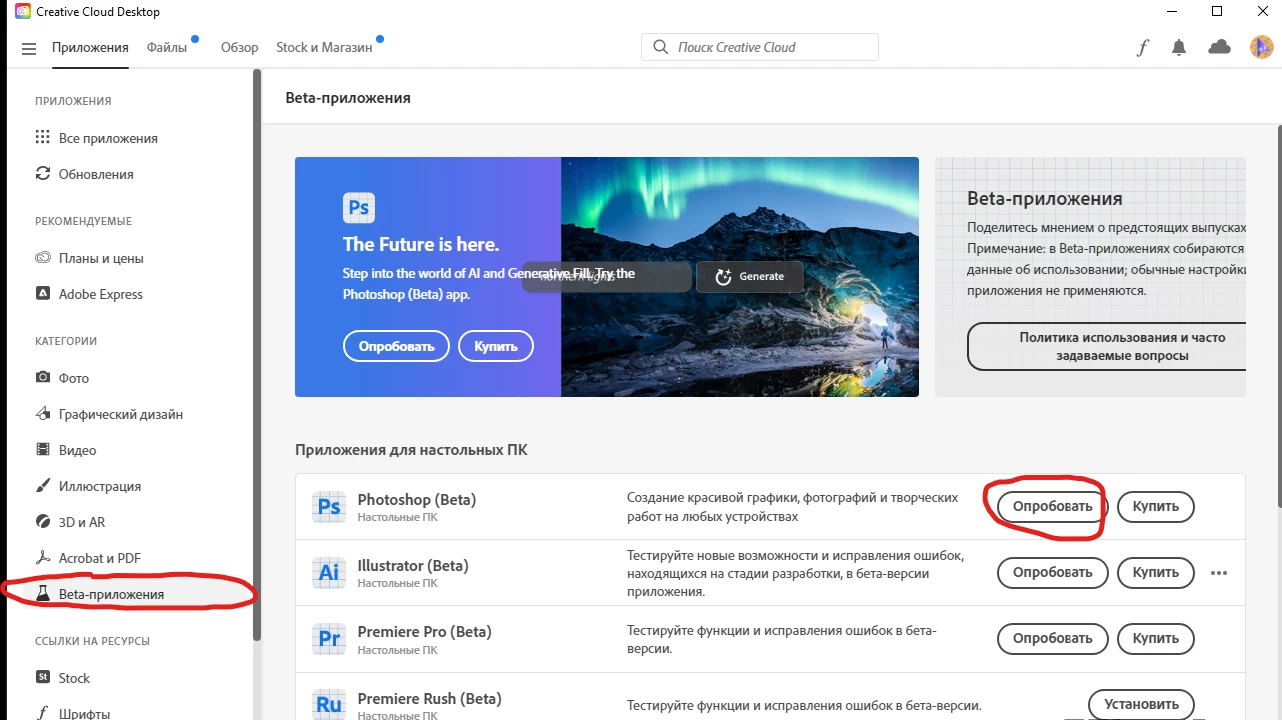Viewport: 1282px width, 720px height.
Task: Click Купить for Premiere Pro (Beta)
Action: pos(1156,638)
